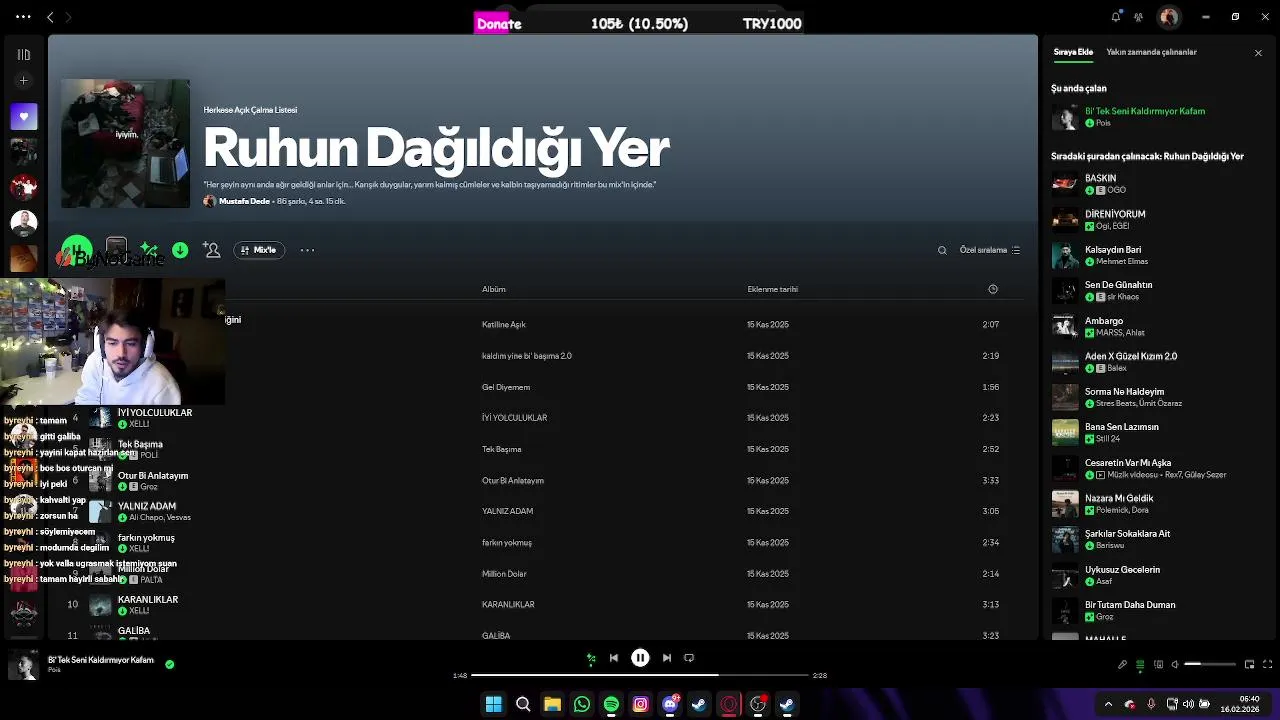Open Mustafa Dede's profile link
The width and height of the screenshot is (1280, 720).
(244, 201)
